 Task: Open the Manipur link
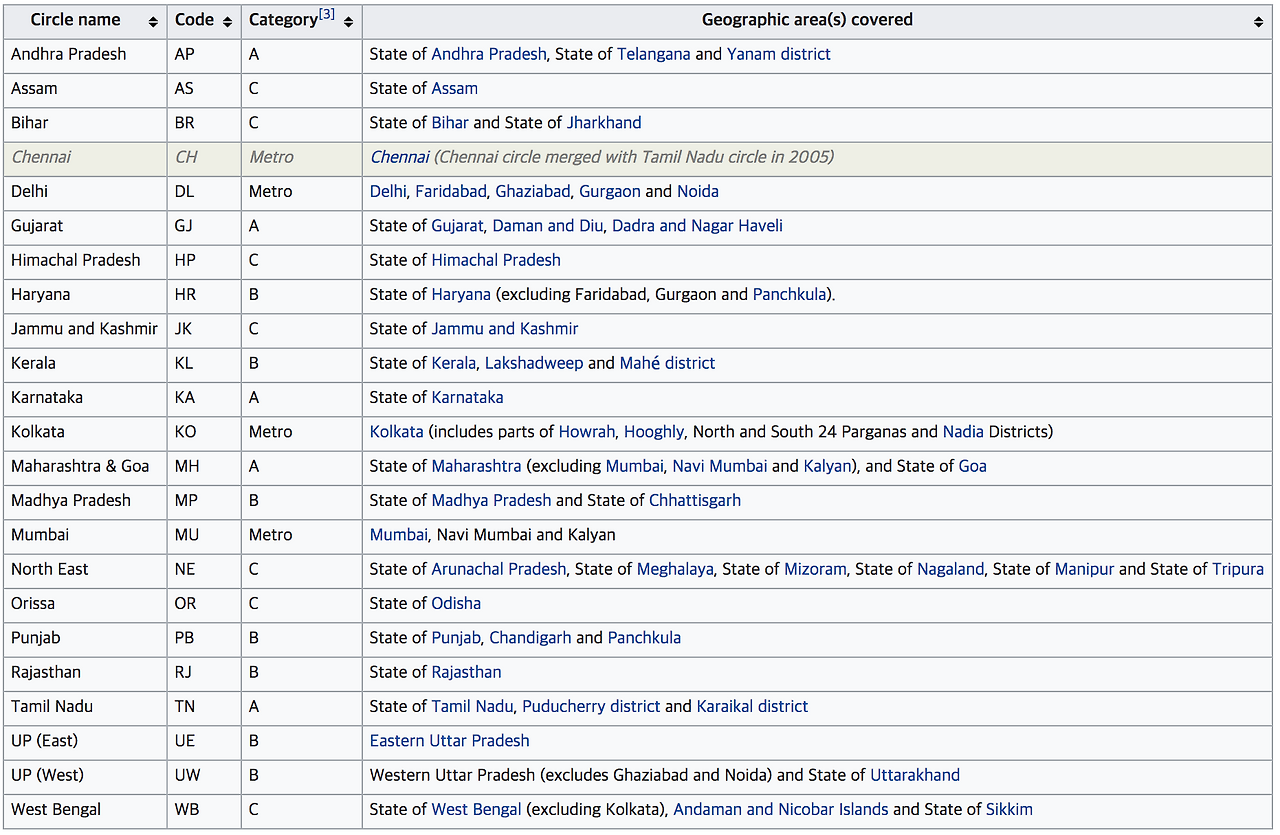(1084, 569)
